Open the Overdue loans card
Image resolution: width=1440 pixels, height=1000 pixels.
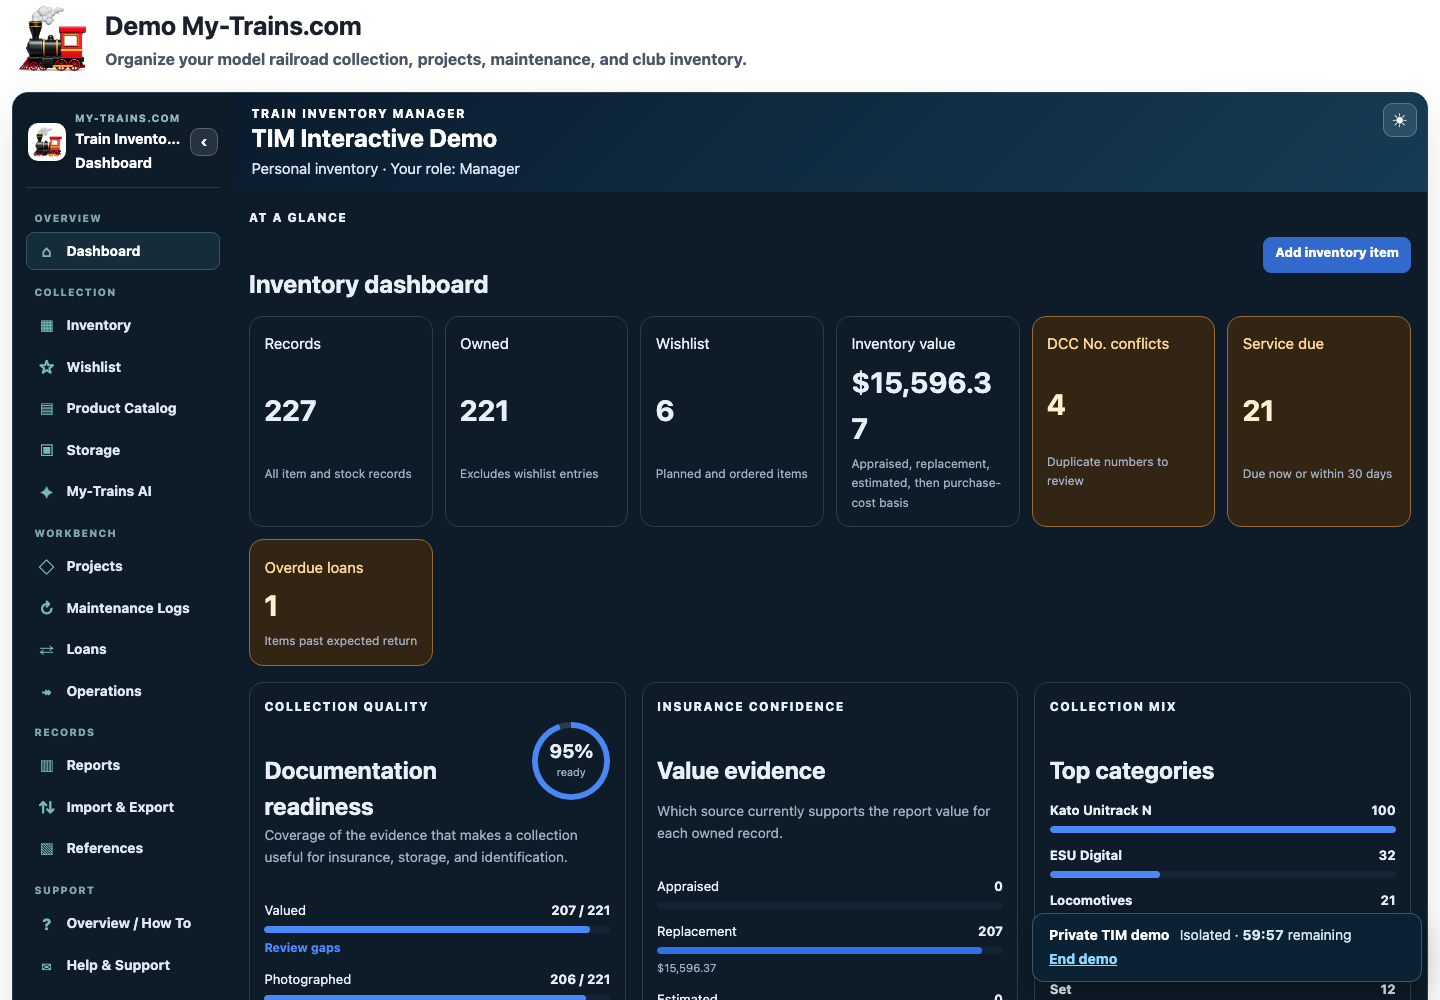340,602
